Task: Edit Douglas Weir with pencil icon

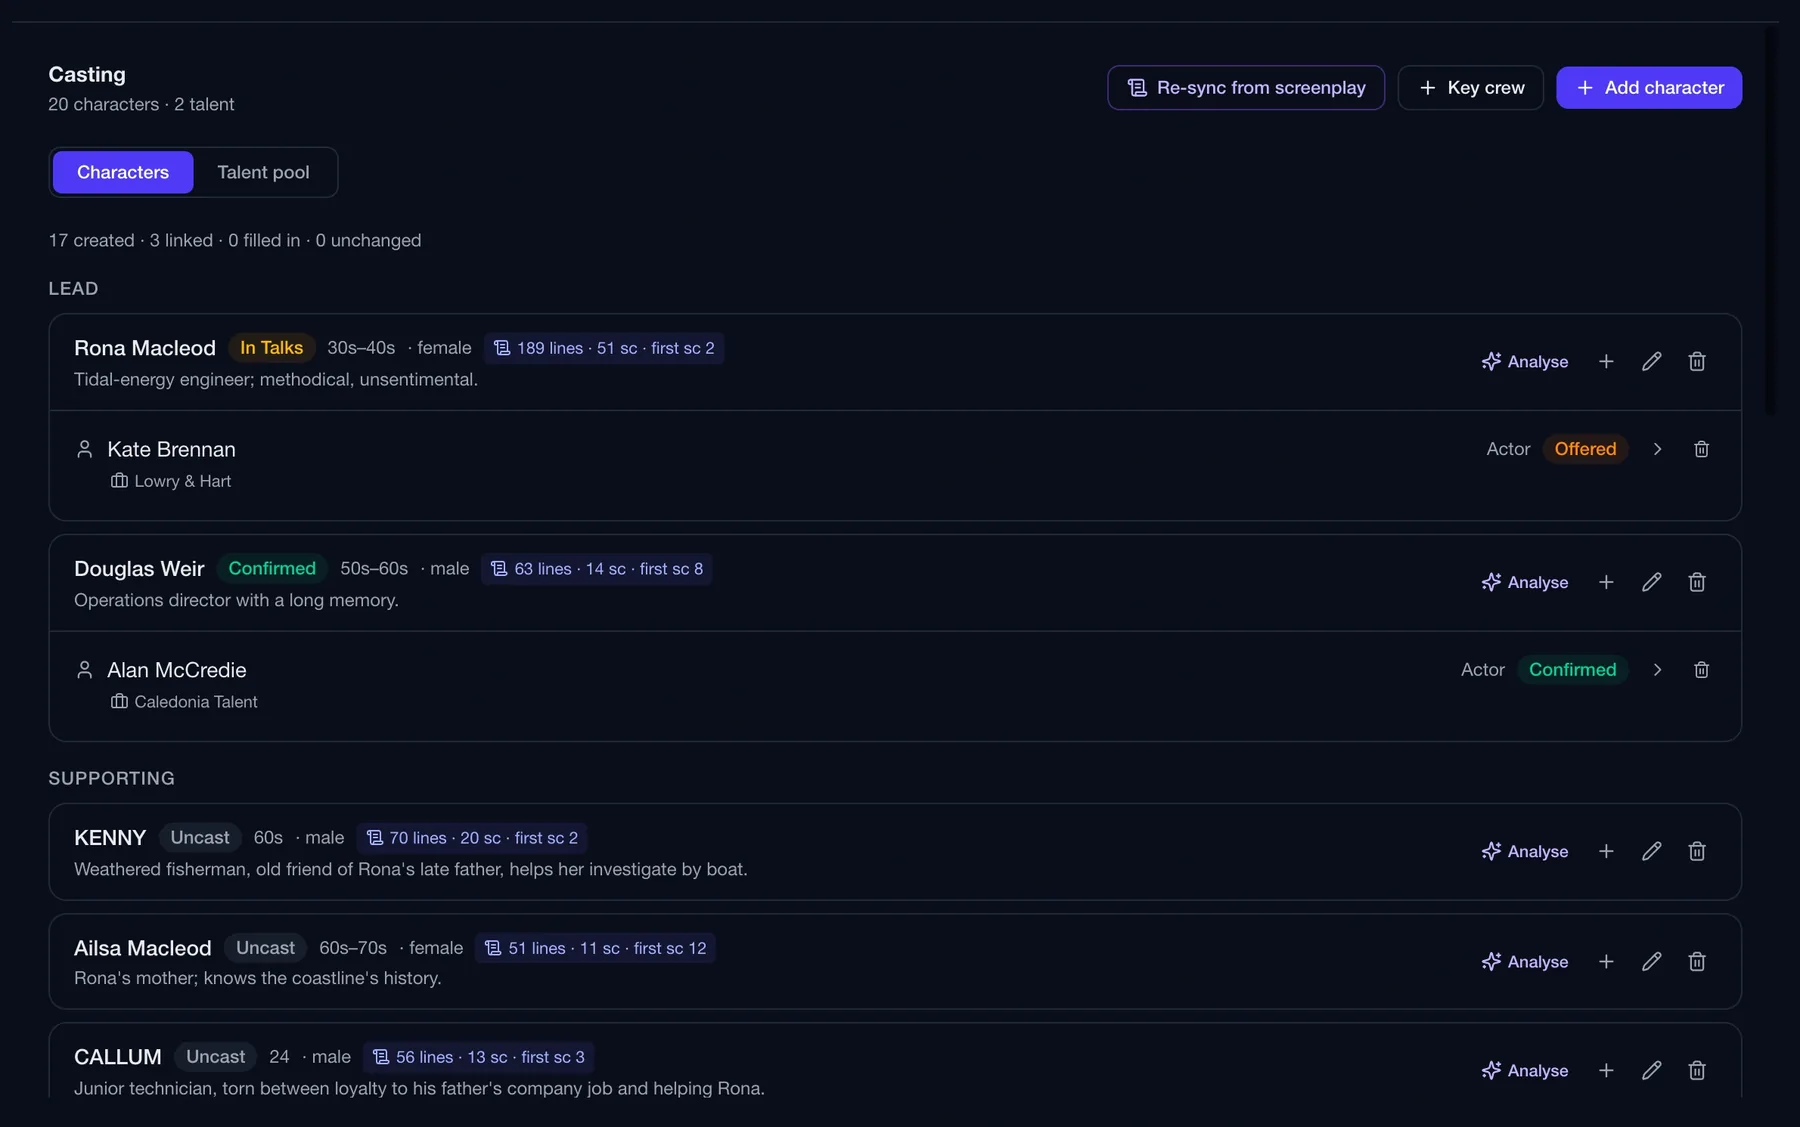Action: click(x=1651, y=582)
